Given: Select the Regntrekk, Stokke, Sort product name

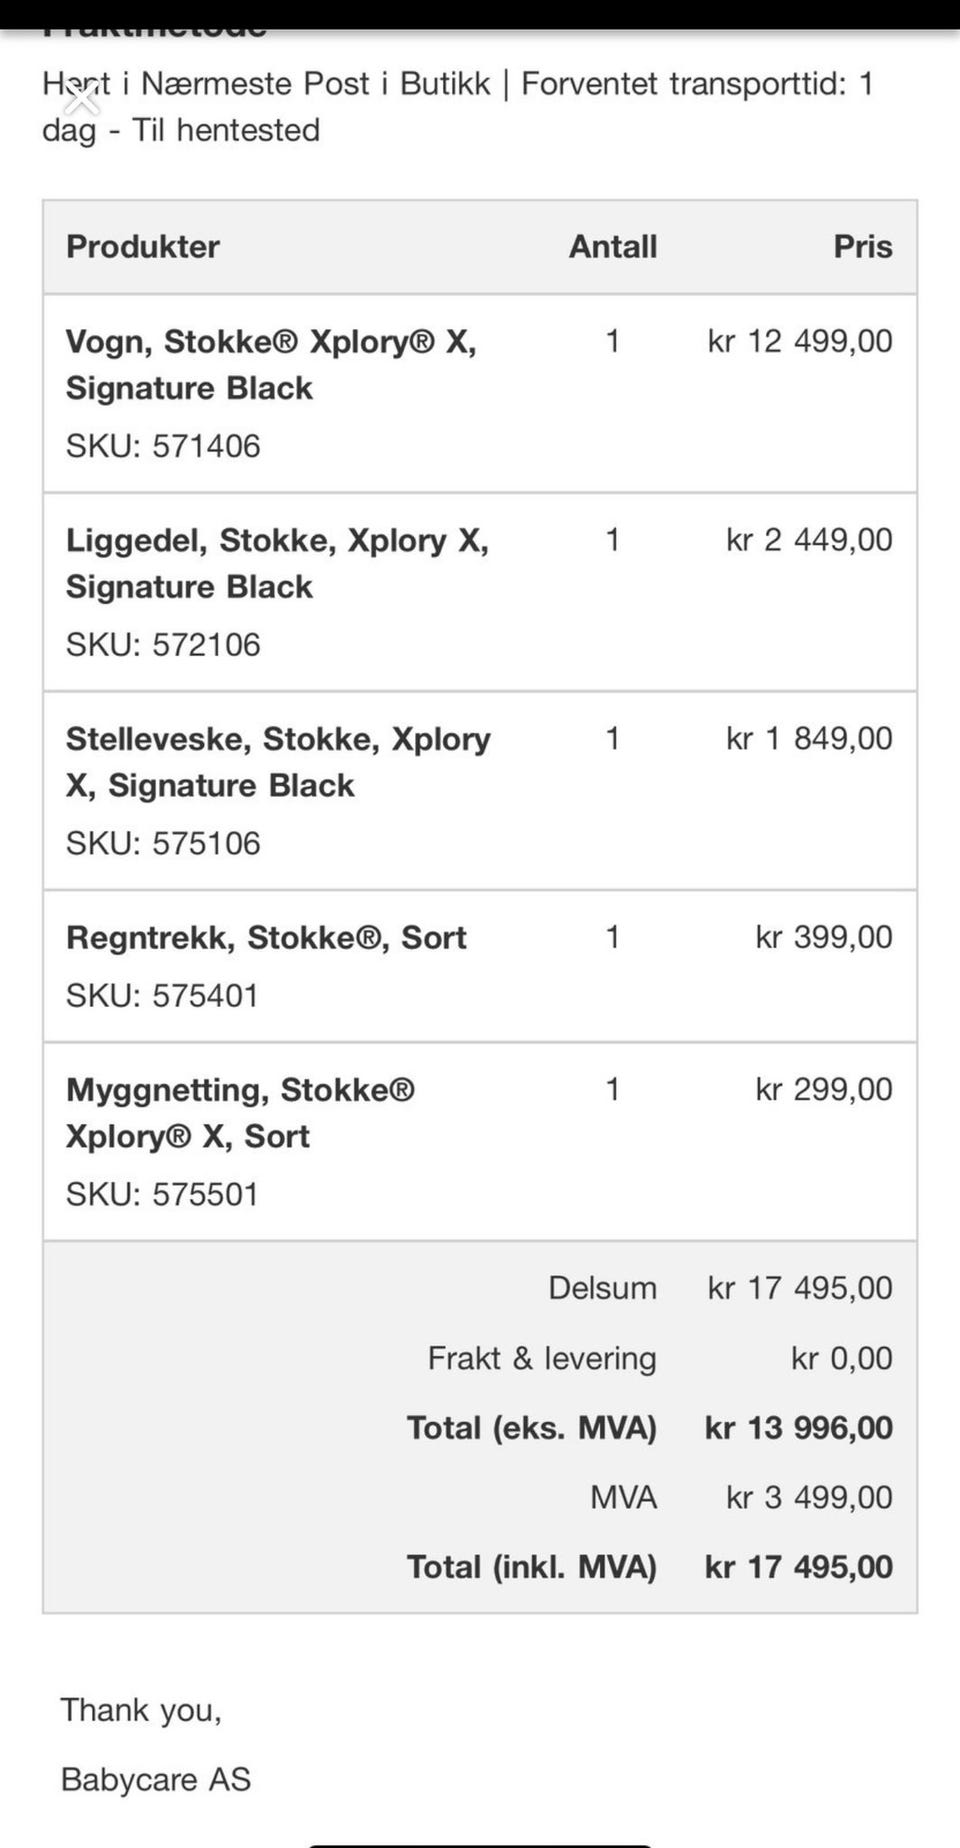Looking at the screenshot, I should pos(266,938).
